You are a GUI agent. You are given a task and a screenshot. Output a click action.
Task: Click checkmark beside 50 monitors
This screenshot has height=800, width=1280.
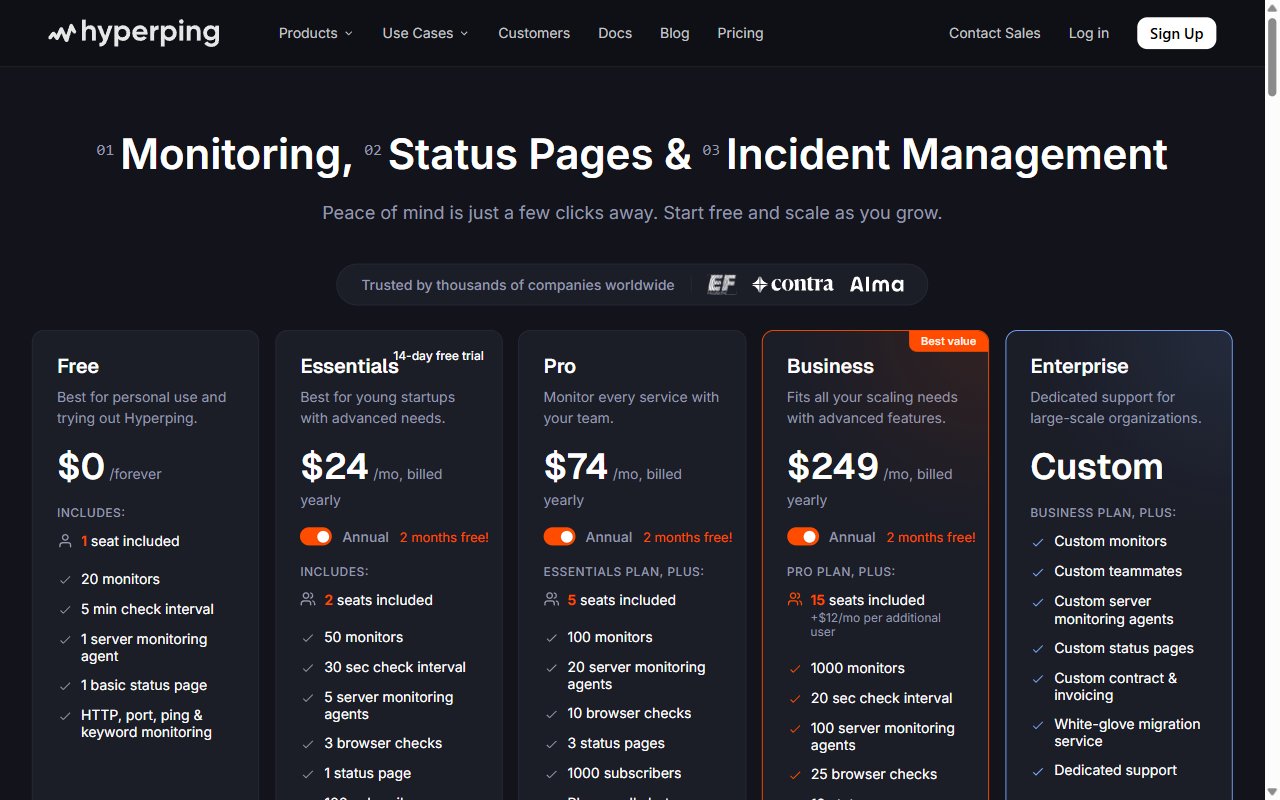(x=308, y=637)
